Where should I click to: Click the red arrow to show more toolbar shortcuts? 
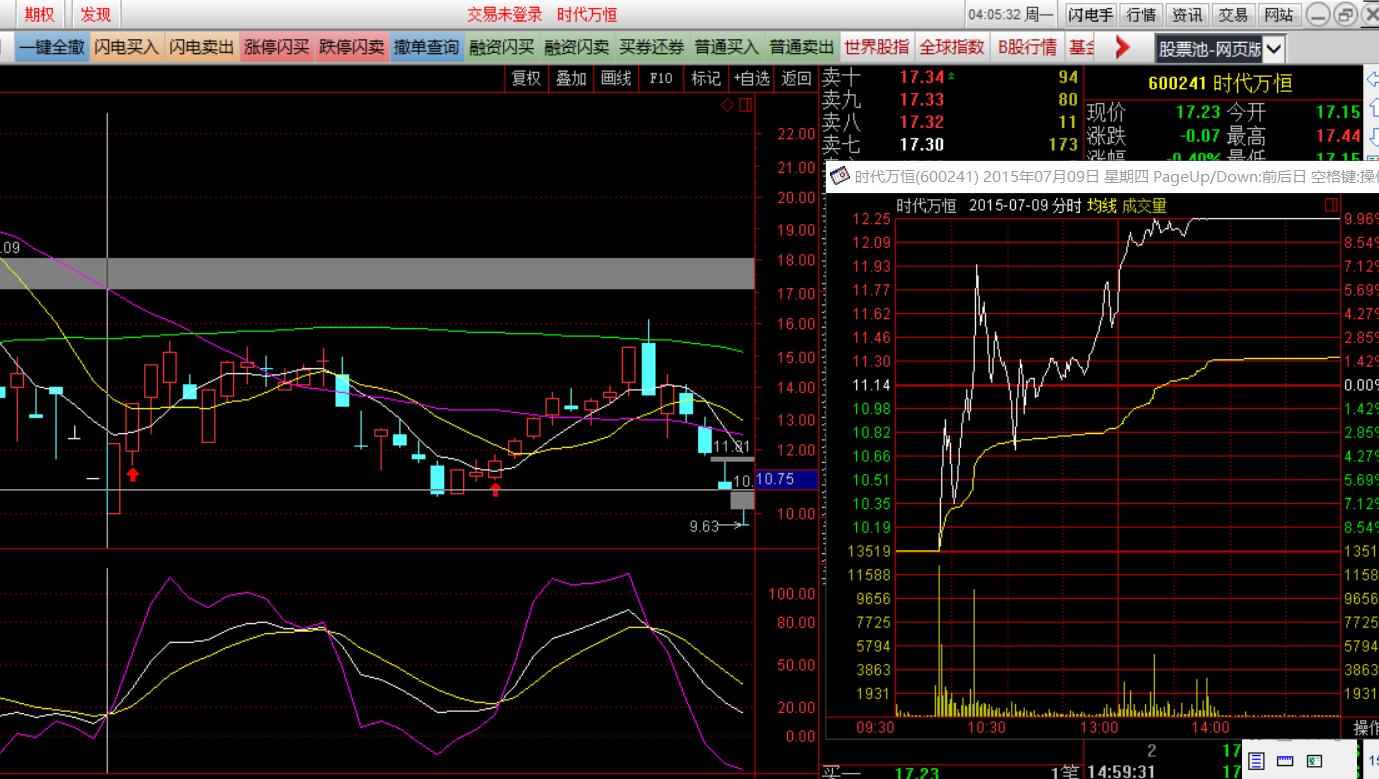(1121, 47)
